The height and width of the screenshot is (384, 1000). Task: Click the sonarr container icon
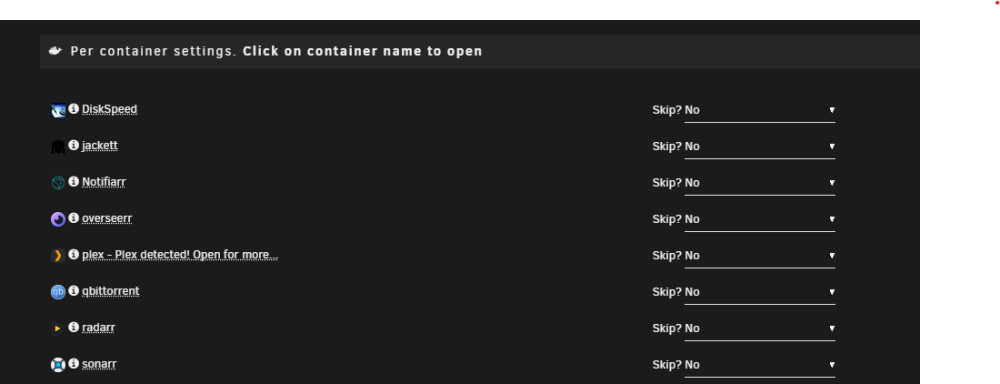coord(58,365)
